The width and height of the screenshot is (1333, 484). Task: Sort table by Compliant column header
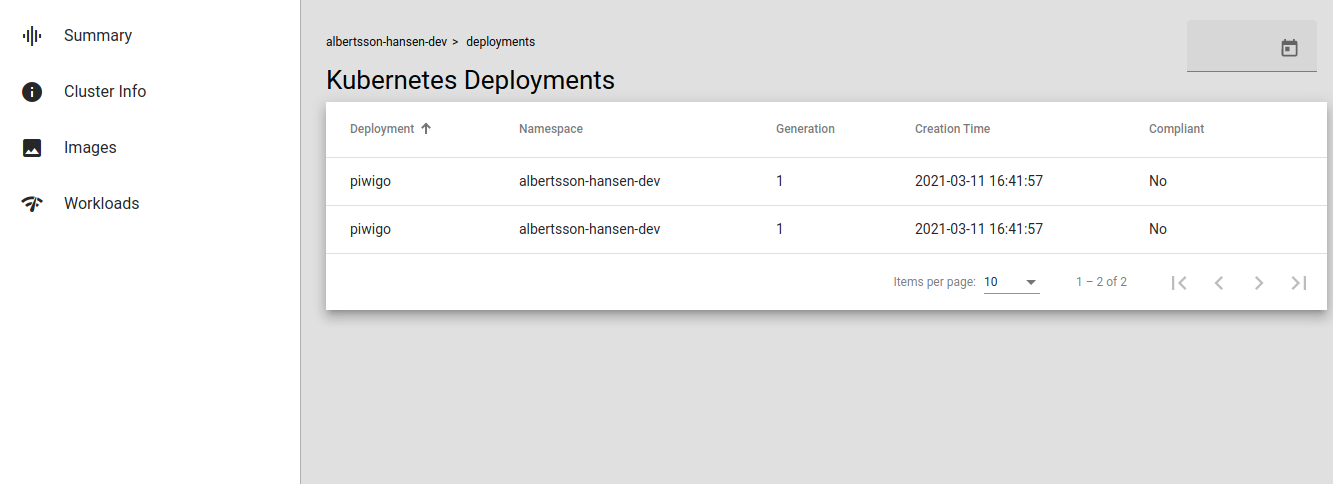(1176, 129)
